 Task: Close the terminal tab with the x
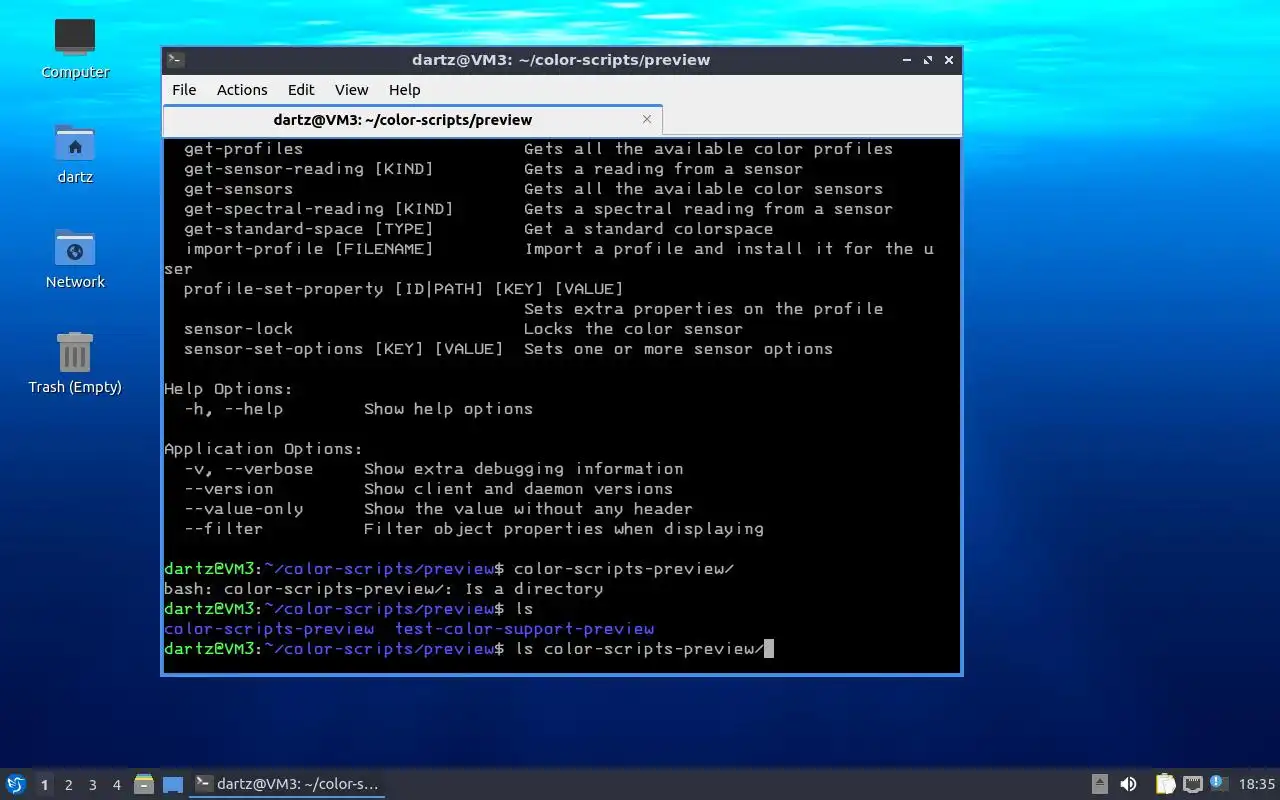click(x=647, y=119)
